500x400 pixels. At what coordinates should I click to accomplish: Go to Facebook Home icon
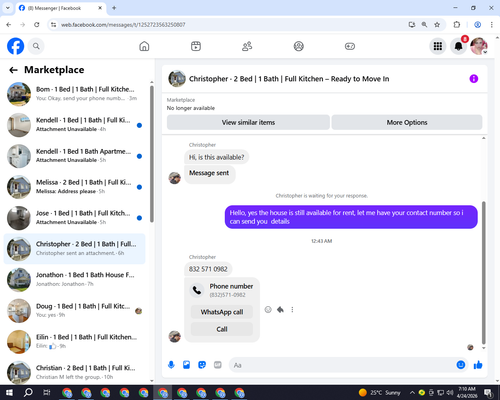point(144,46)
